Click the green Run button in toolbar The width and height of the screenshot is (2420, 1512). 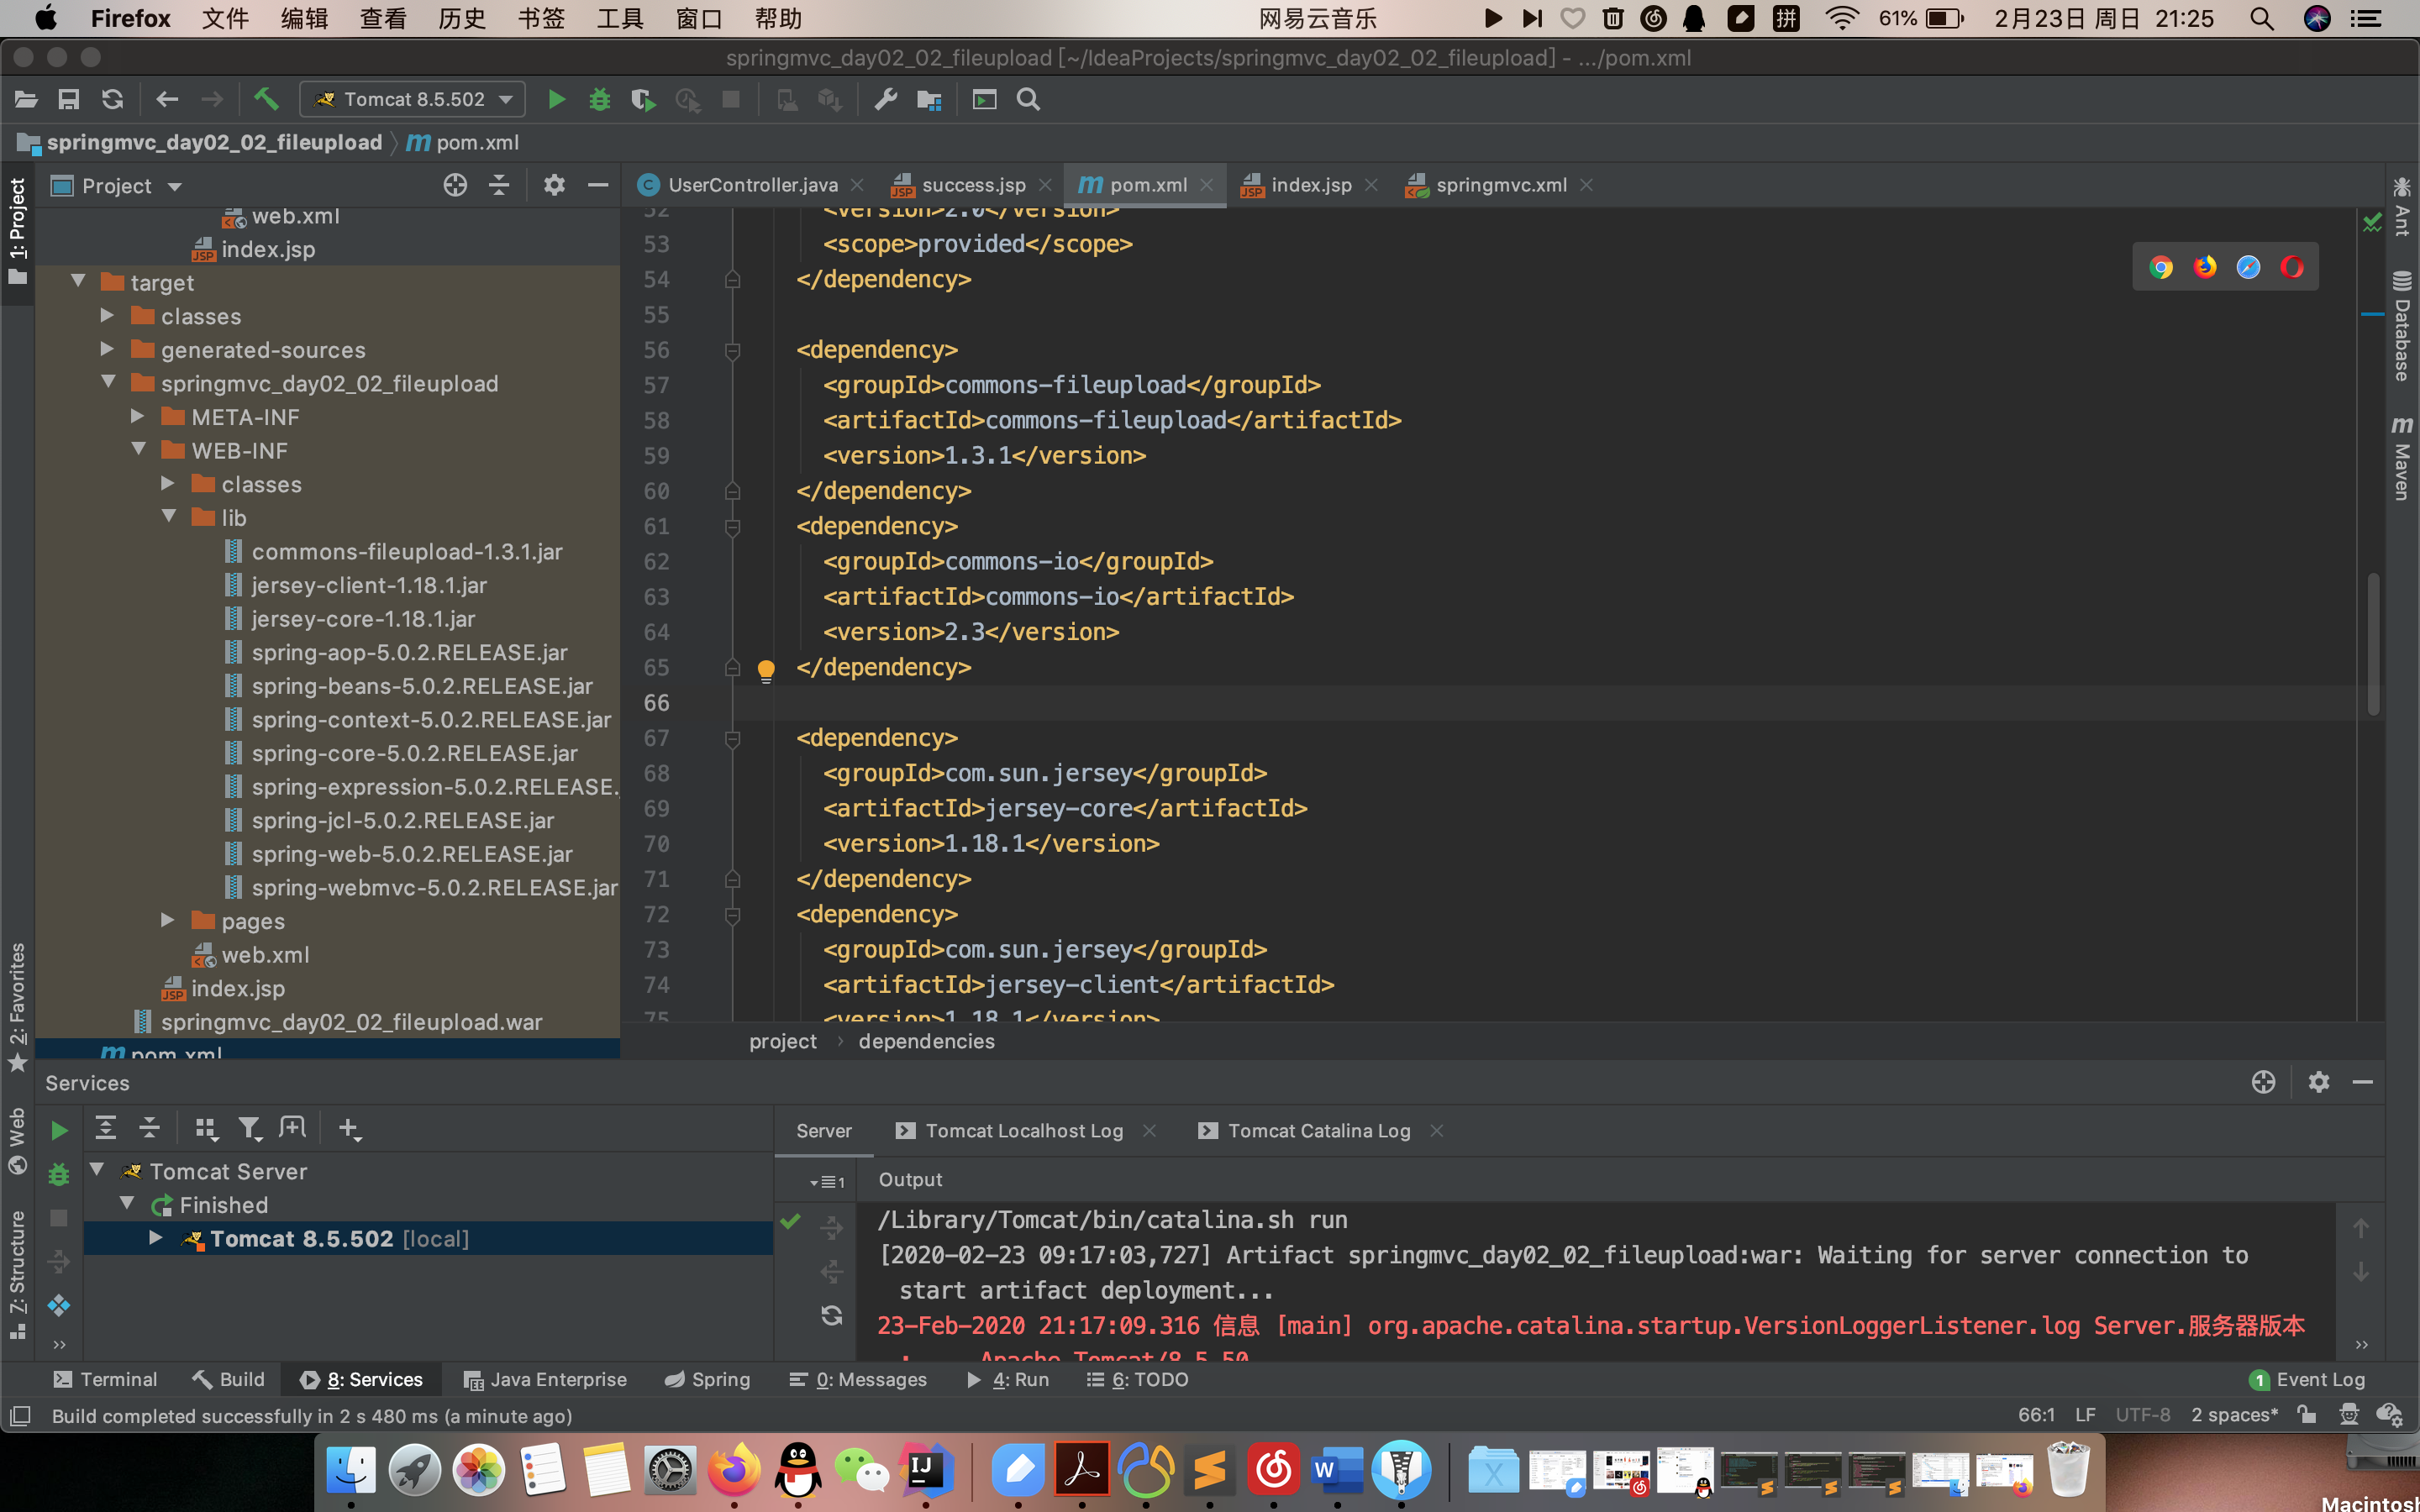(554, 99)
